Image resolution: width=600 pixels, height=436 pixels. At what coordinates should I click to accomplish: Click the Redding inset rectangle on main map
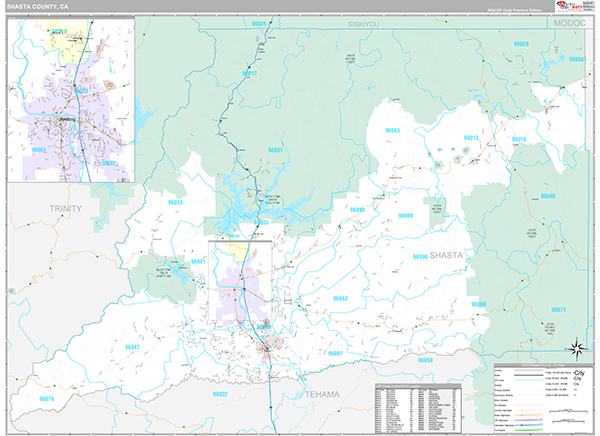coord(240,284)
